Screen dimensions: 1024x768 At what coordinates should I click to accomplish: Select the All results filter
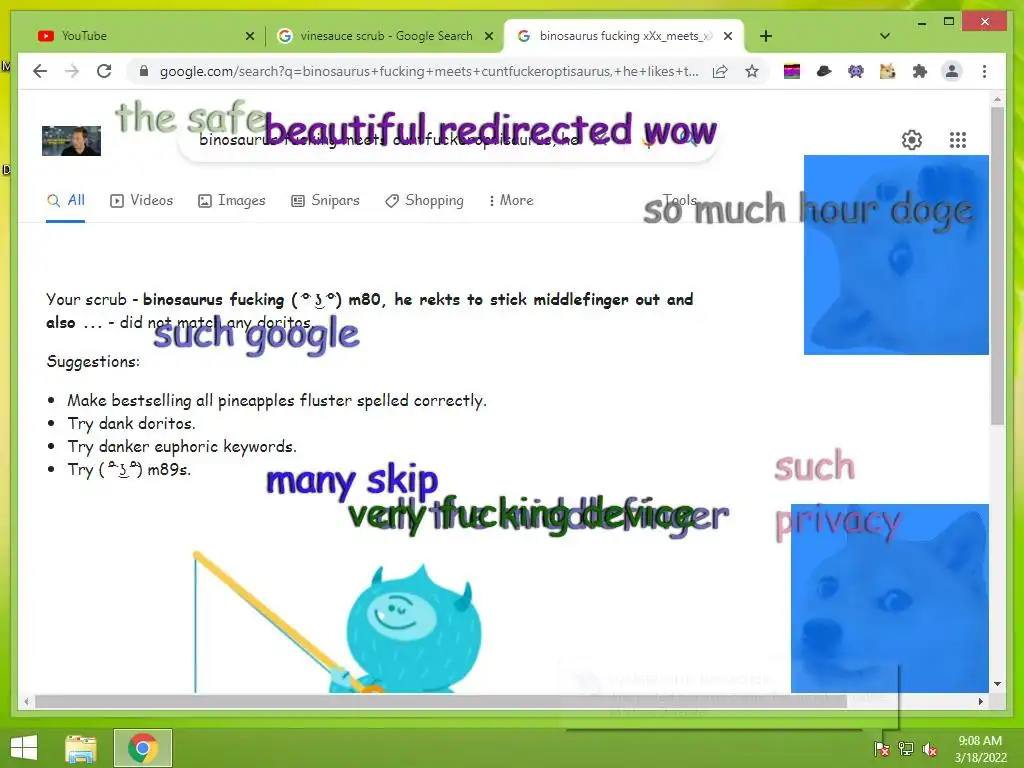coord(65,200)
